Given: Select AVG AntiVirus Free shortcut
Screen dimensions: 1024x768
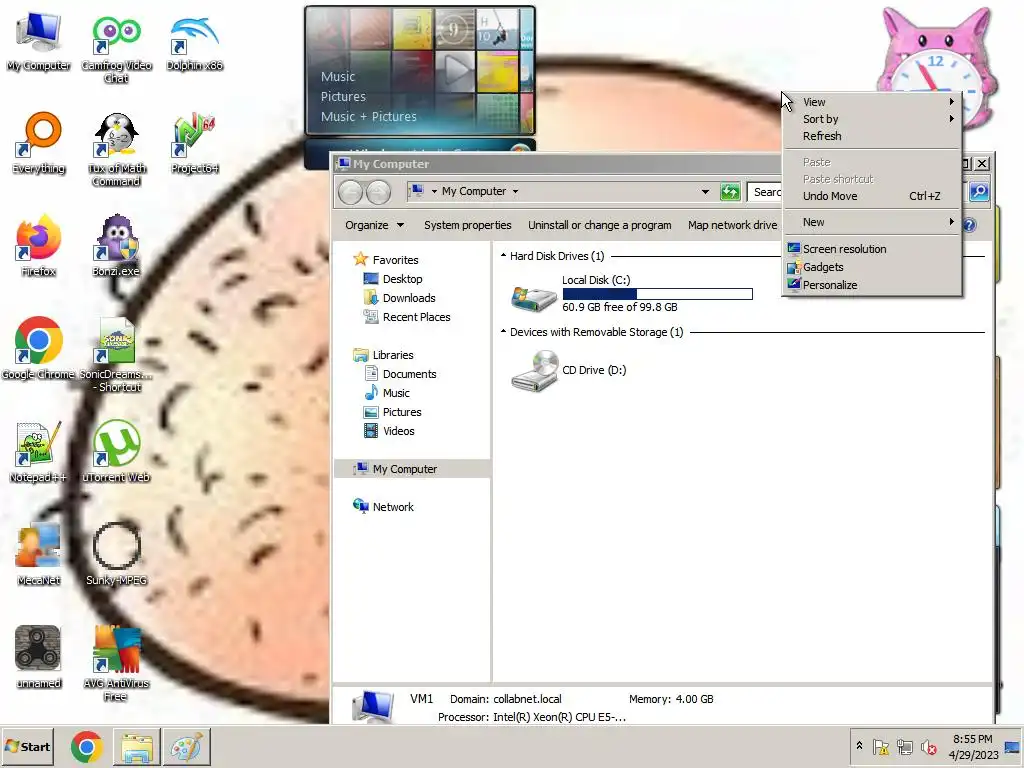Looking at the screenshot, I should [x=116, y=665].
